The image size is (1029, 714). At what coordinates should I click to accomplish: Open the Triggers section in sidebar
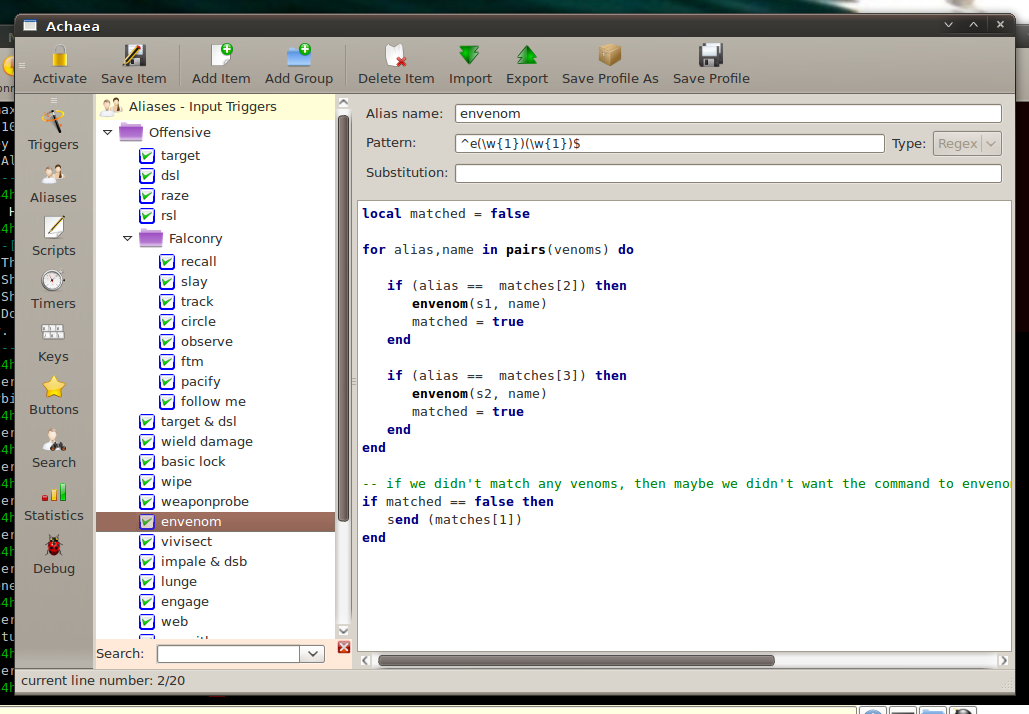click(x=53, y=131)
